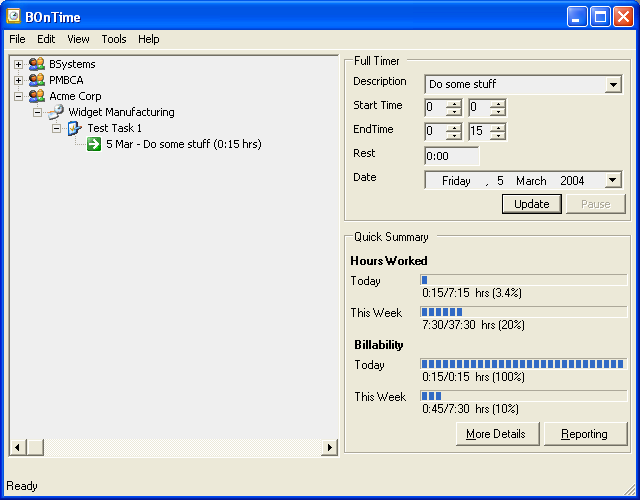
Task: Open the Reporting button
Action: click(x=585, y=434)
